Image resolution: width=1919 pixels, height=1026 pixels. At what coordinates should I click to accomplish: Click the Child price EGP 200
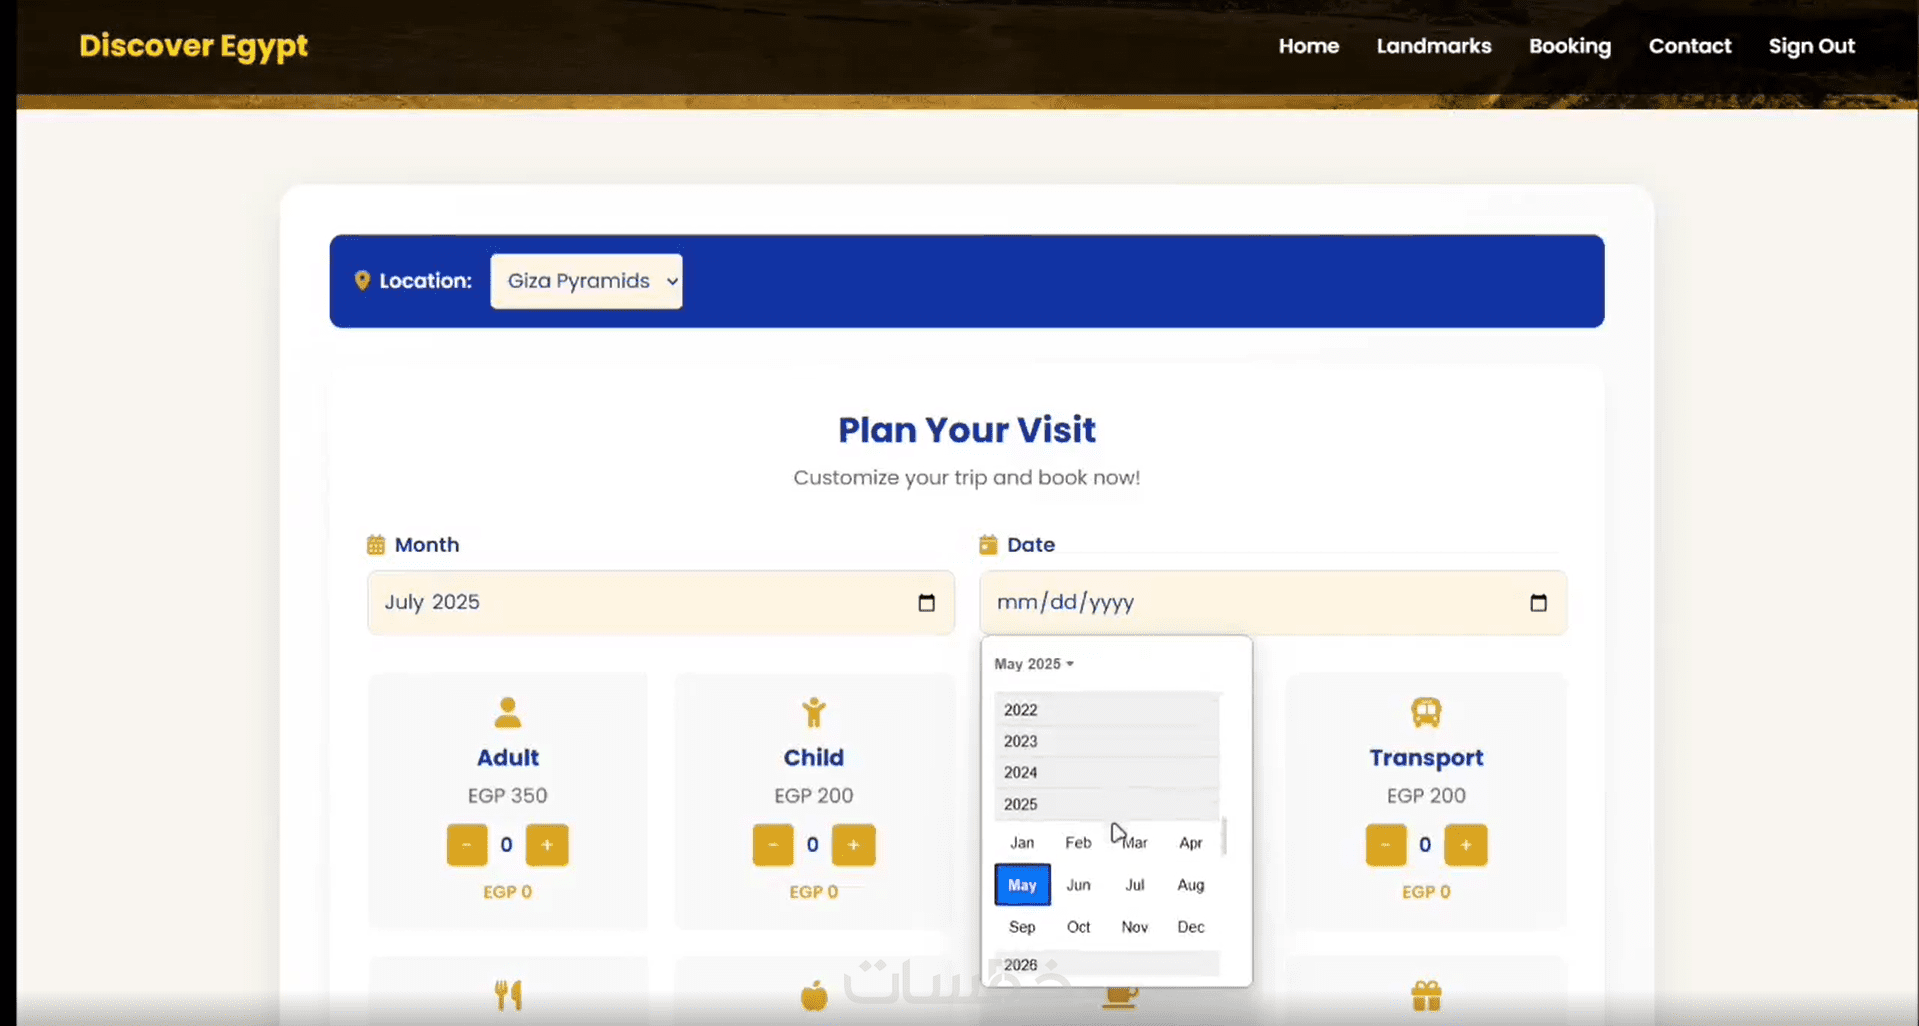click(814, 796)
